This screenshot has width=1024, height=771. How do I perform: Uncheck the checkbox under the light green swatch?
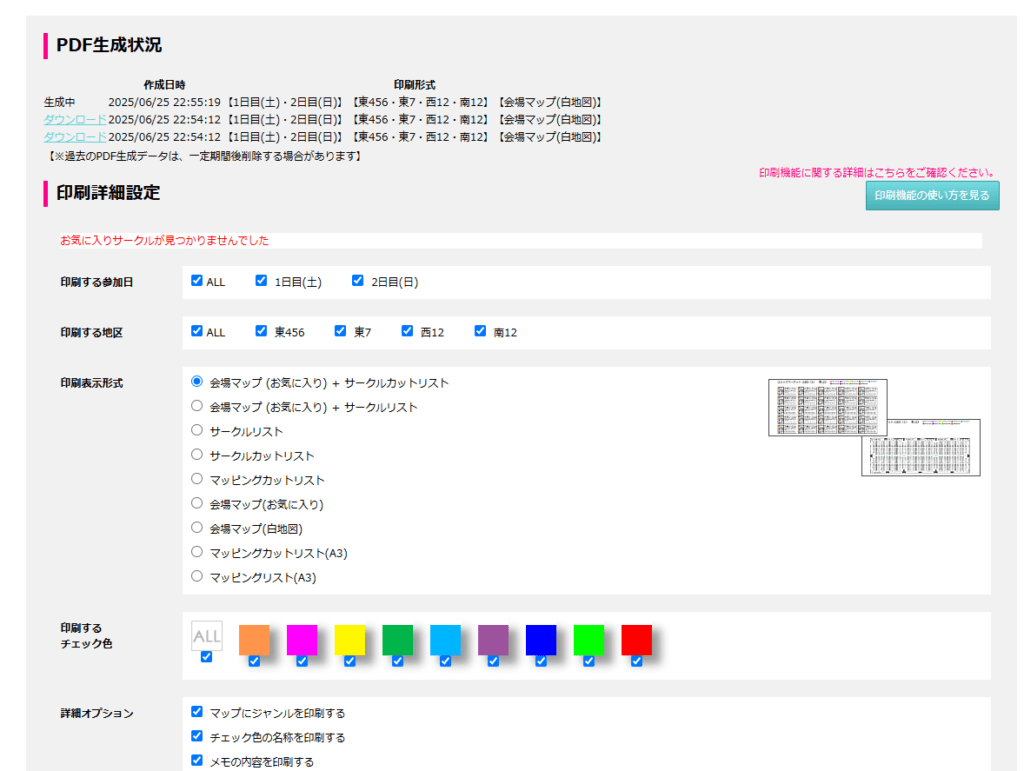coord(589,661)
